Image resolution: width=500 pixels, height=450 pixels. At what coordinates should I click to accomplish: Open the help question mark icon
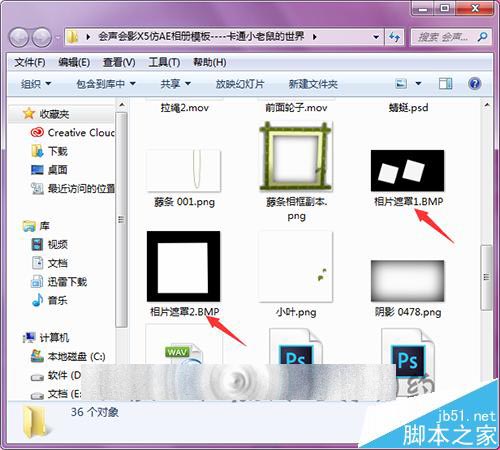pyautogui.click(x=475, y=83)
